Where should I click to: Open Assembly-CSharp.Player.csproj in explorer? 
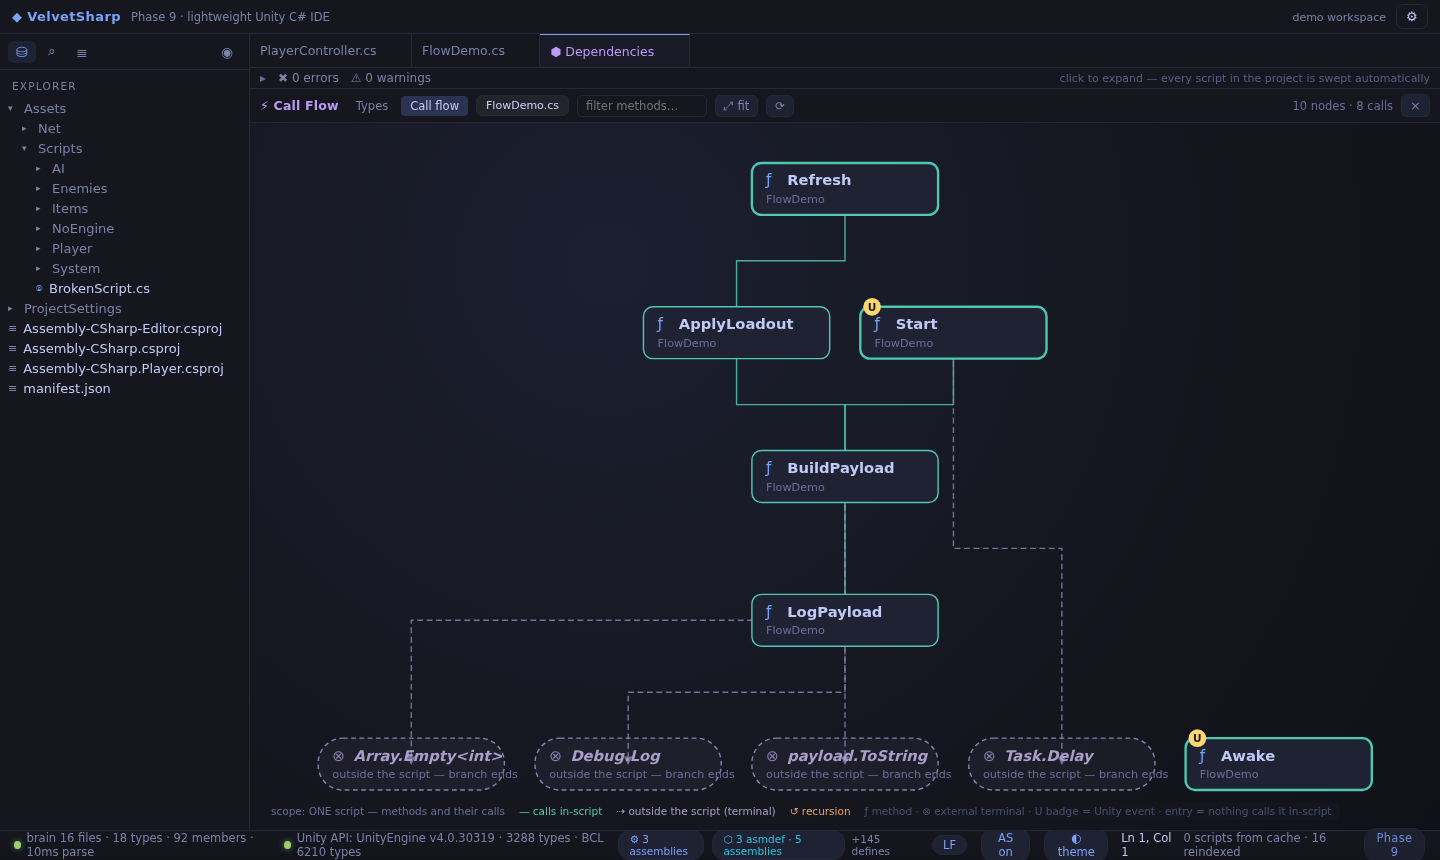pos(124,368)
